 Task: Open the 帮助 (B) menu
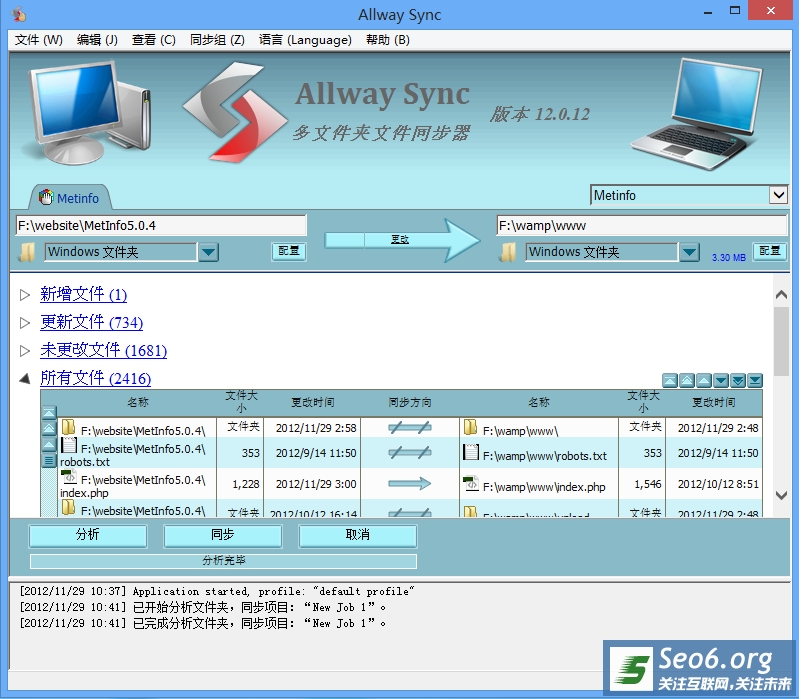point(388,40)
